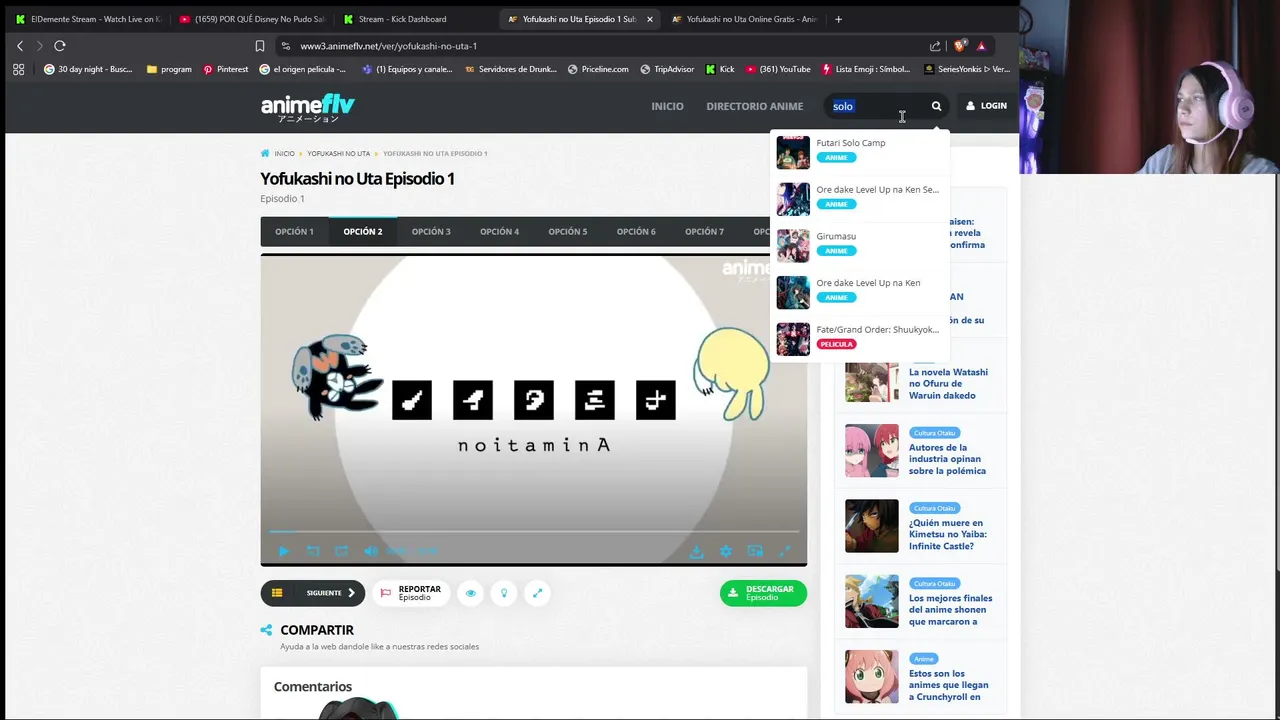Toggle the eye (watched) icon below the player
The width and height of the screenshot is (1280, 720).
[x=470, y=593]
